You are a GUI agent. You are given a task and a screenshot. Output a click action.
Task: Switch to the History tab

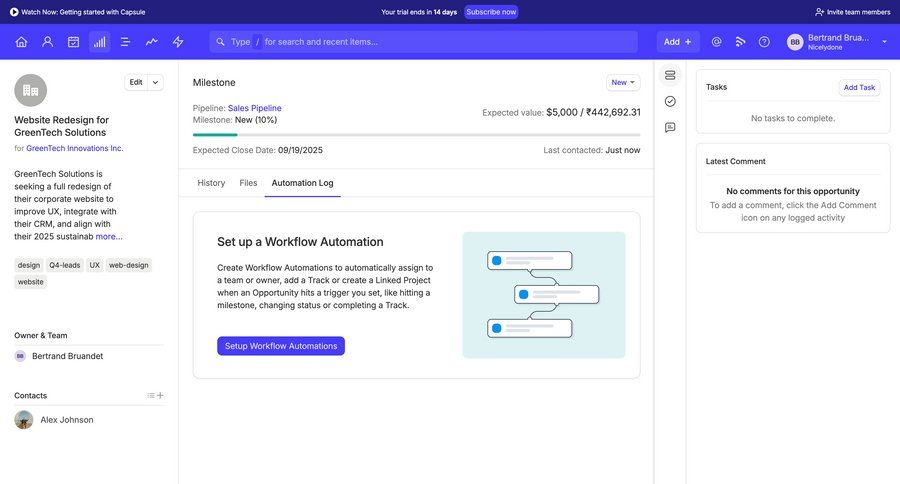(x=211, y=183)
